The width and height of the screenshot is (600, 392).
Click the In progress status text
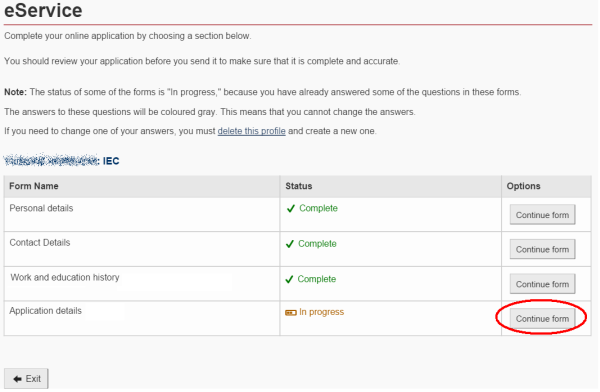(x=321, y=312)
